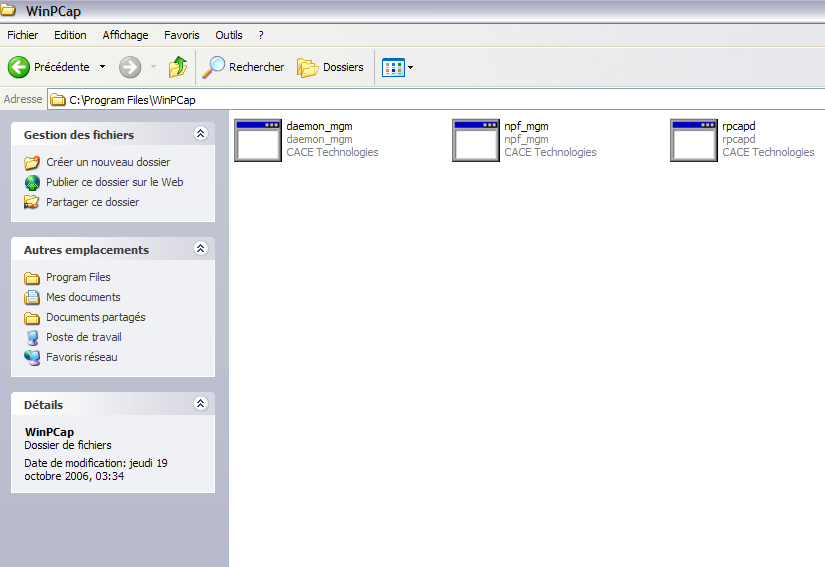Click the Favoris réseau network icon
This screenshot has width=825, height=567.
pos(32,358)
